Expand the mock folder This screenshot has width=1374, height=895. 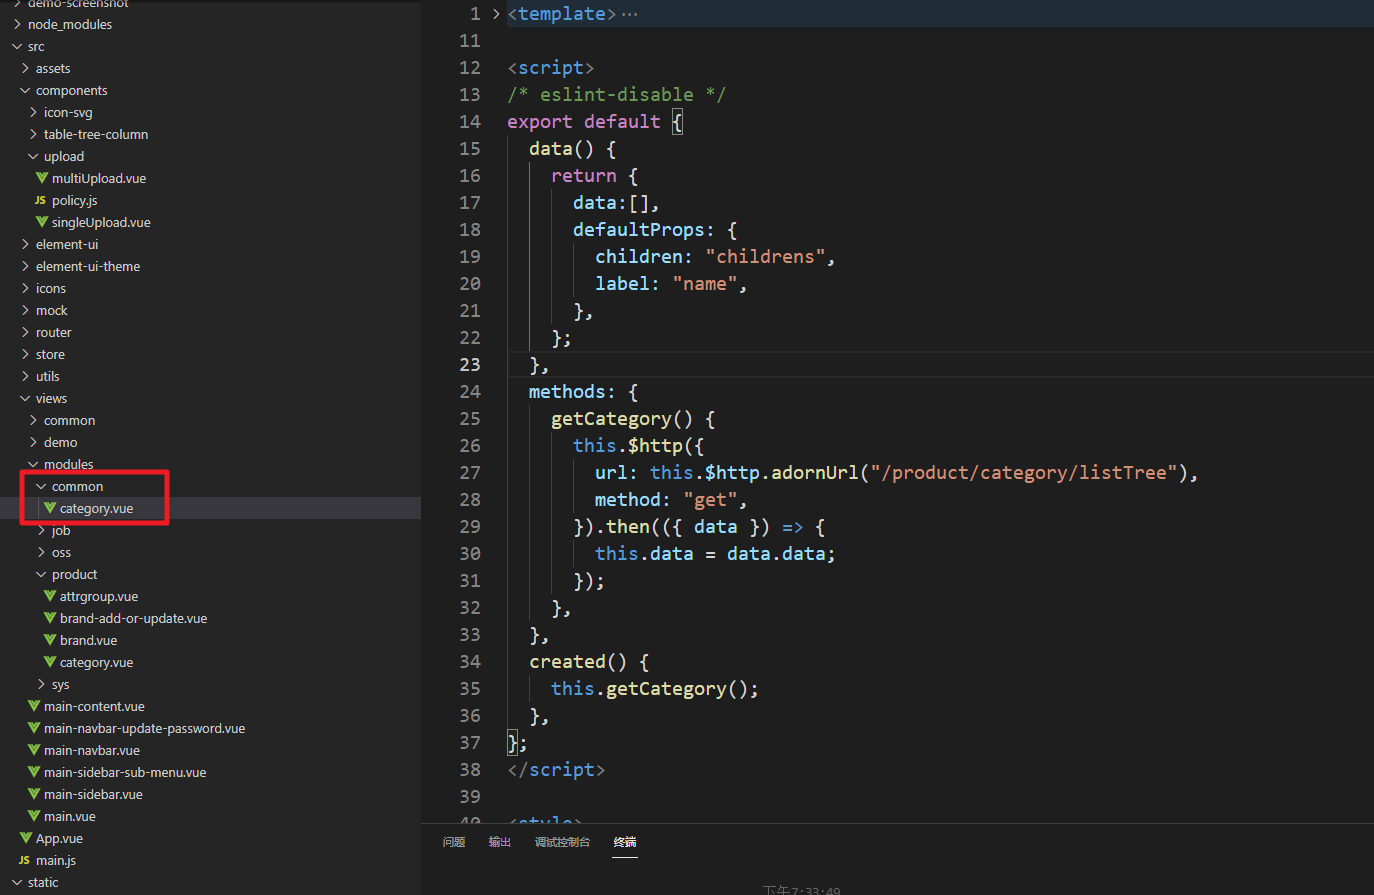25,310
